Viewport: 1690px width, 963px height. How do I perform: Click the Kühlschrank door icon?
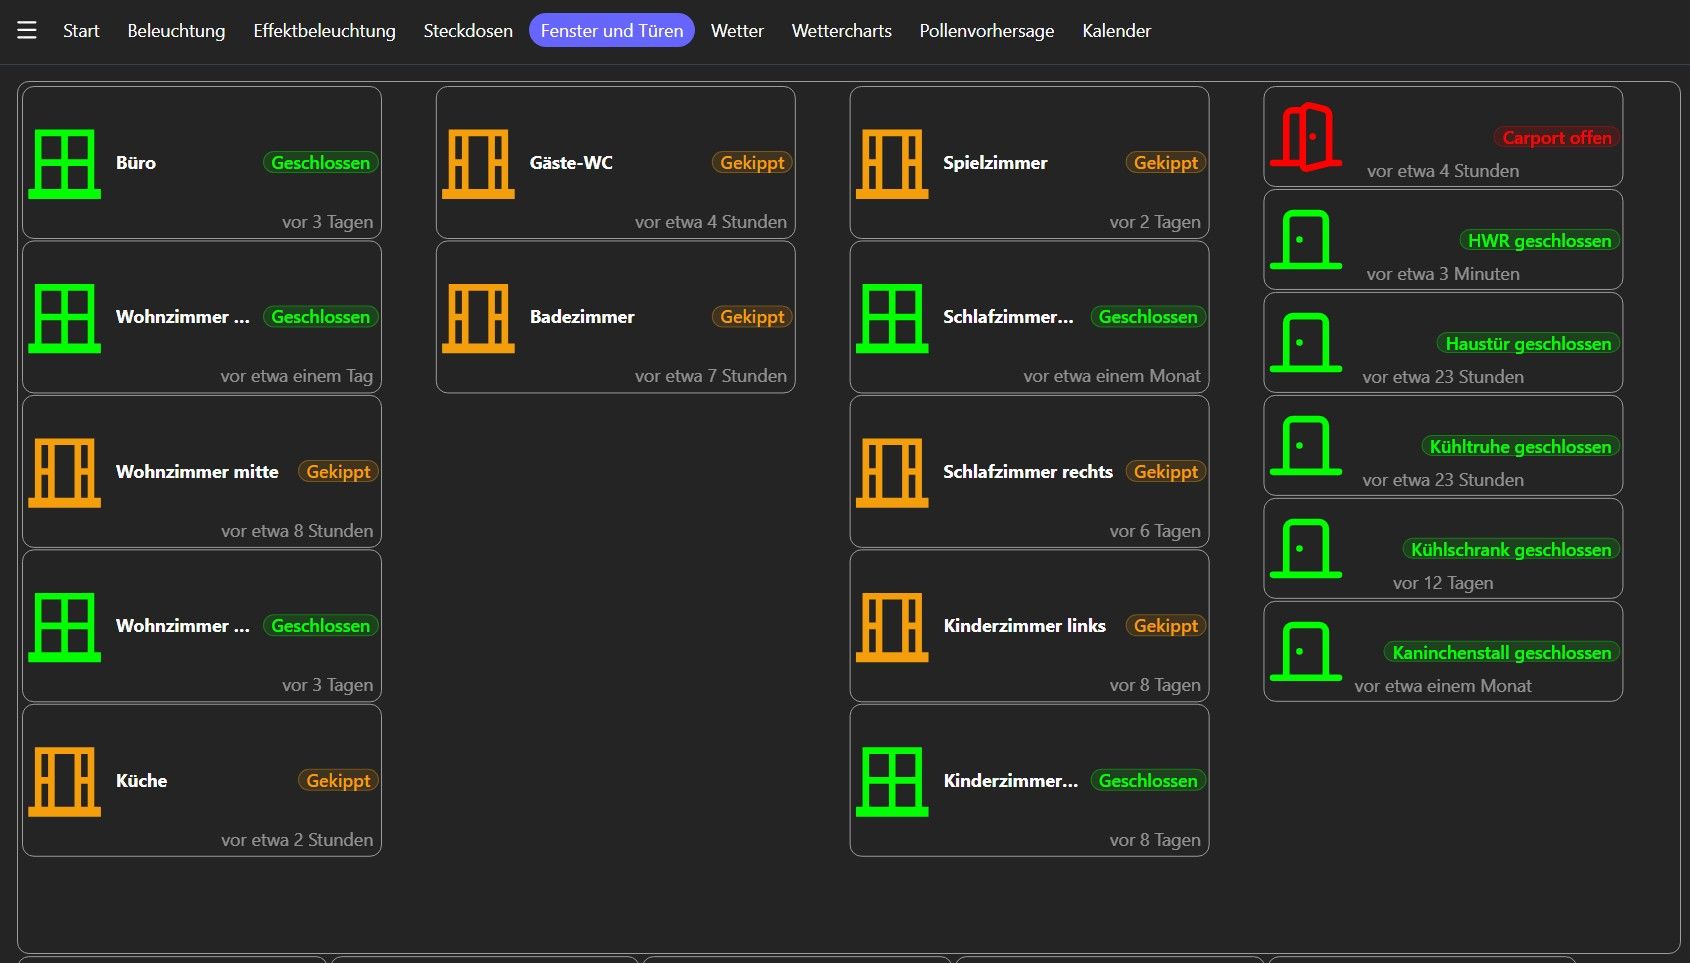click(1306, 549)
